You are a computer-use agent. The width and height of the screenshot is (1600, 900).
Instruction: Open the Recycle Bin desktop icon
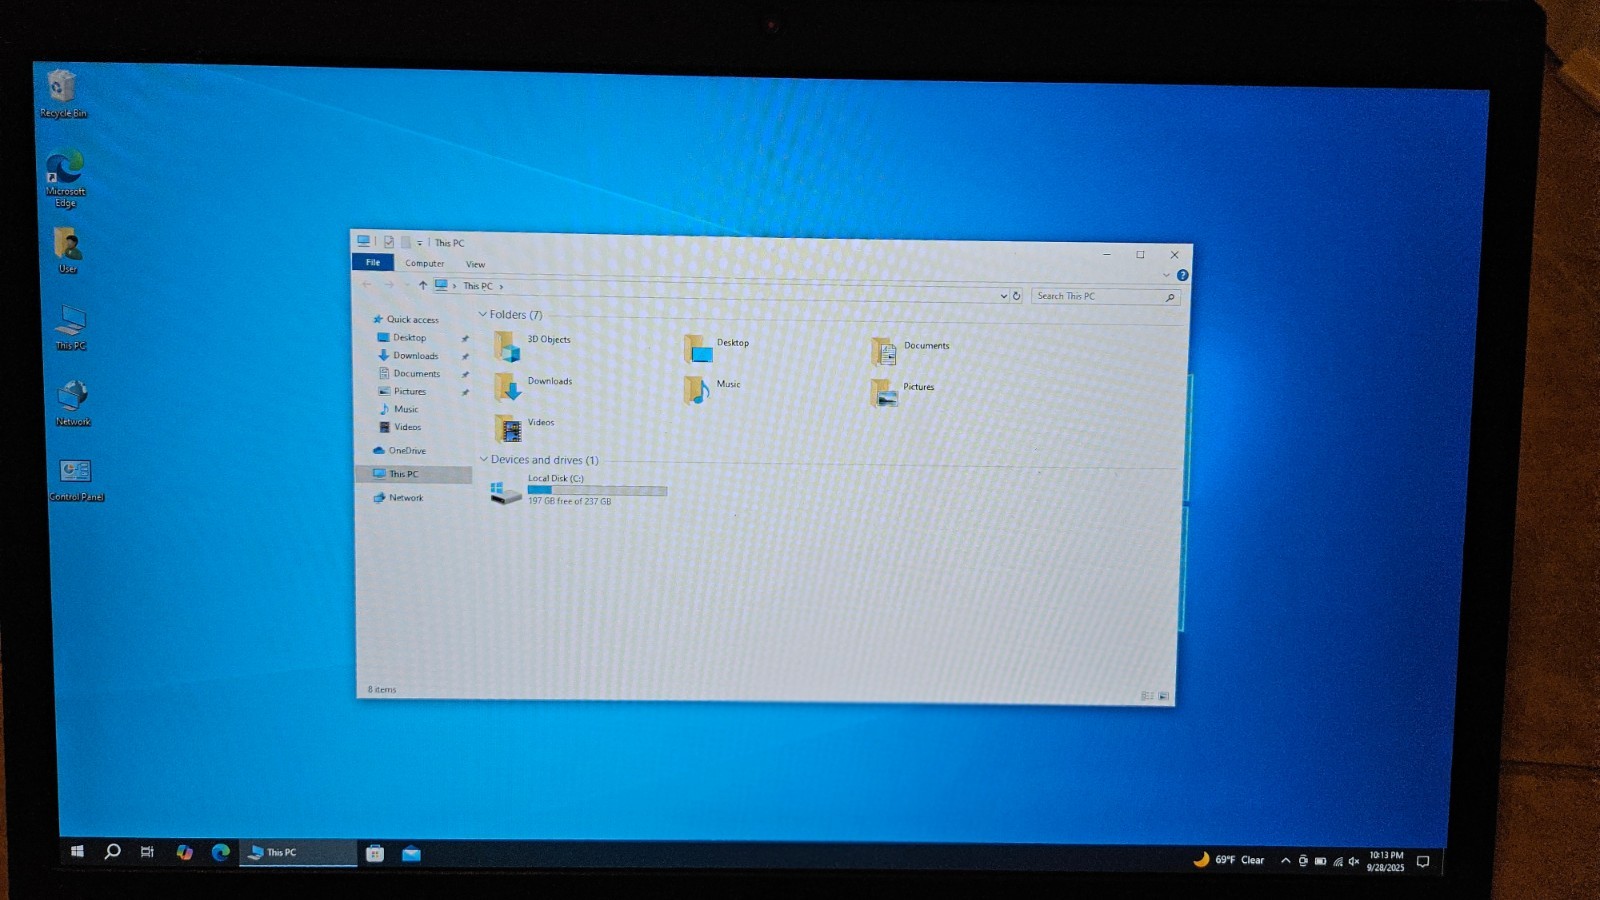tap(62, 93)
